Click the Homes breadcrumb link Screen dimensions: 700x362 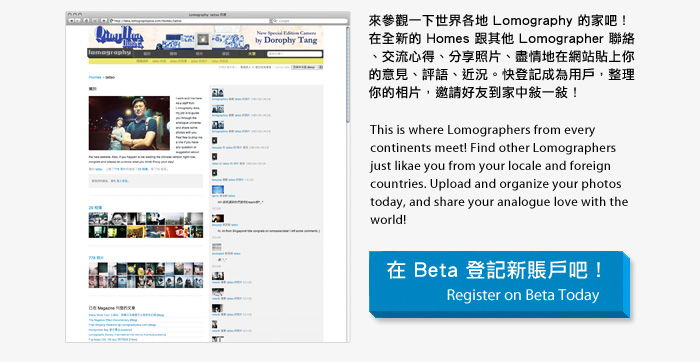(95, 77)
